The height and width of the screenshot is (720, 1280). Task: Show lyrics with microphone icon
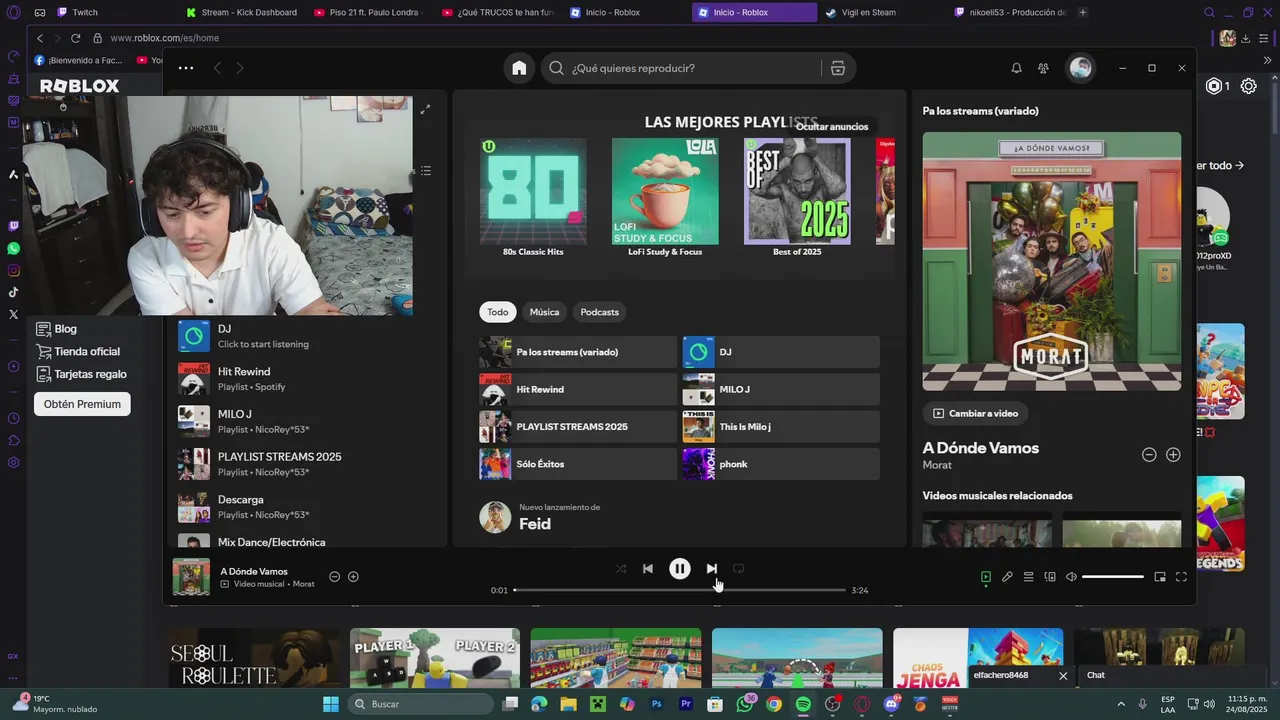[x=1007, y=577]
